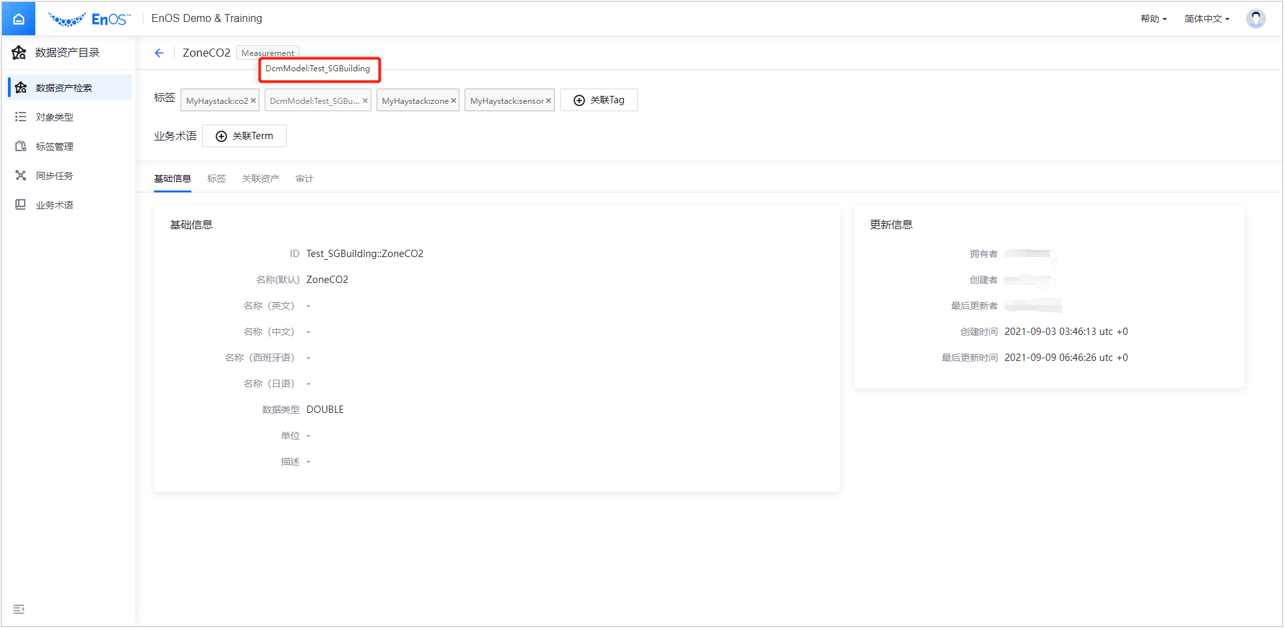Click the 关联Tag button

click(599, 100)
